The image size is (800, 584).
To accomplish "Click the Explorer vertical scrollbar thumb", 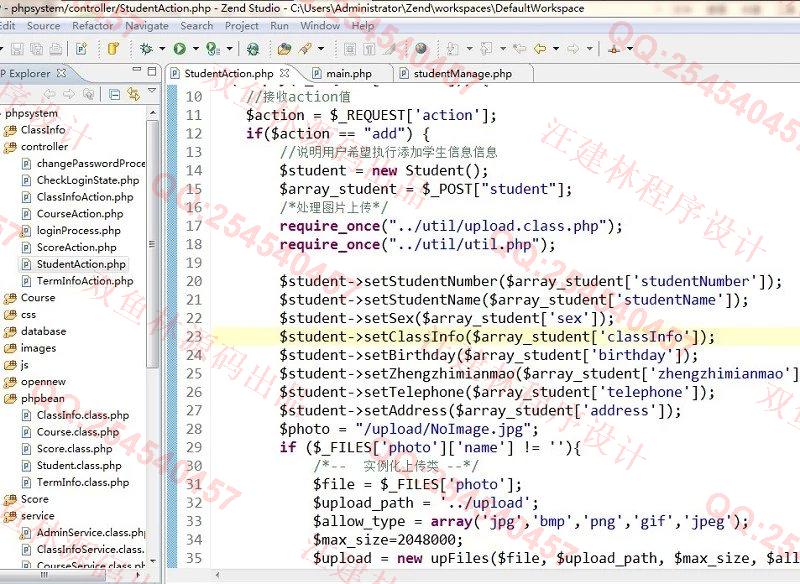I will (x=152, y=244).
